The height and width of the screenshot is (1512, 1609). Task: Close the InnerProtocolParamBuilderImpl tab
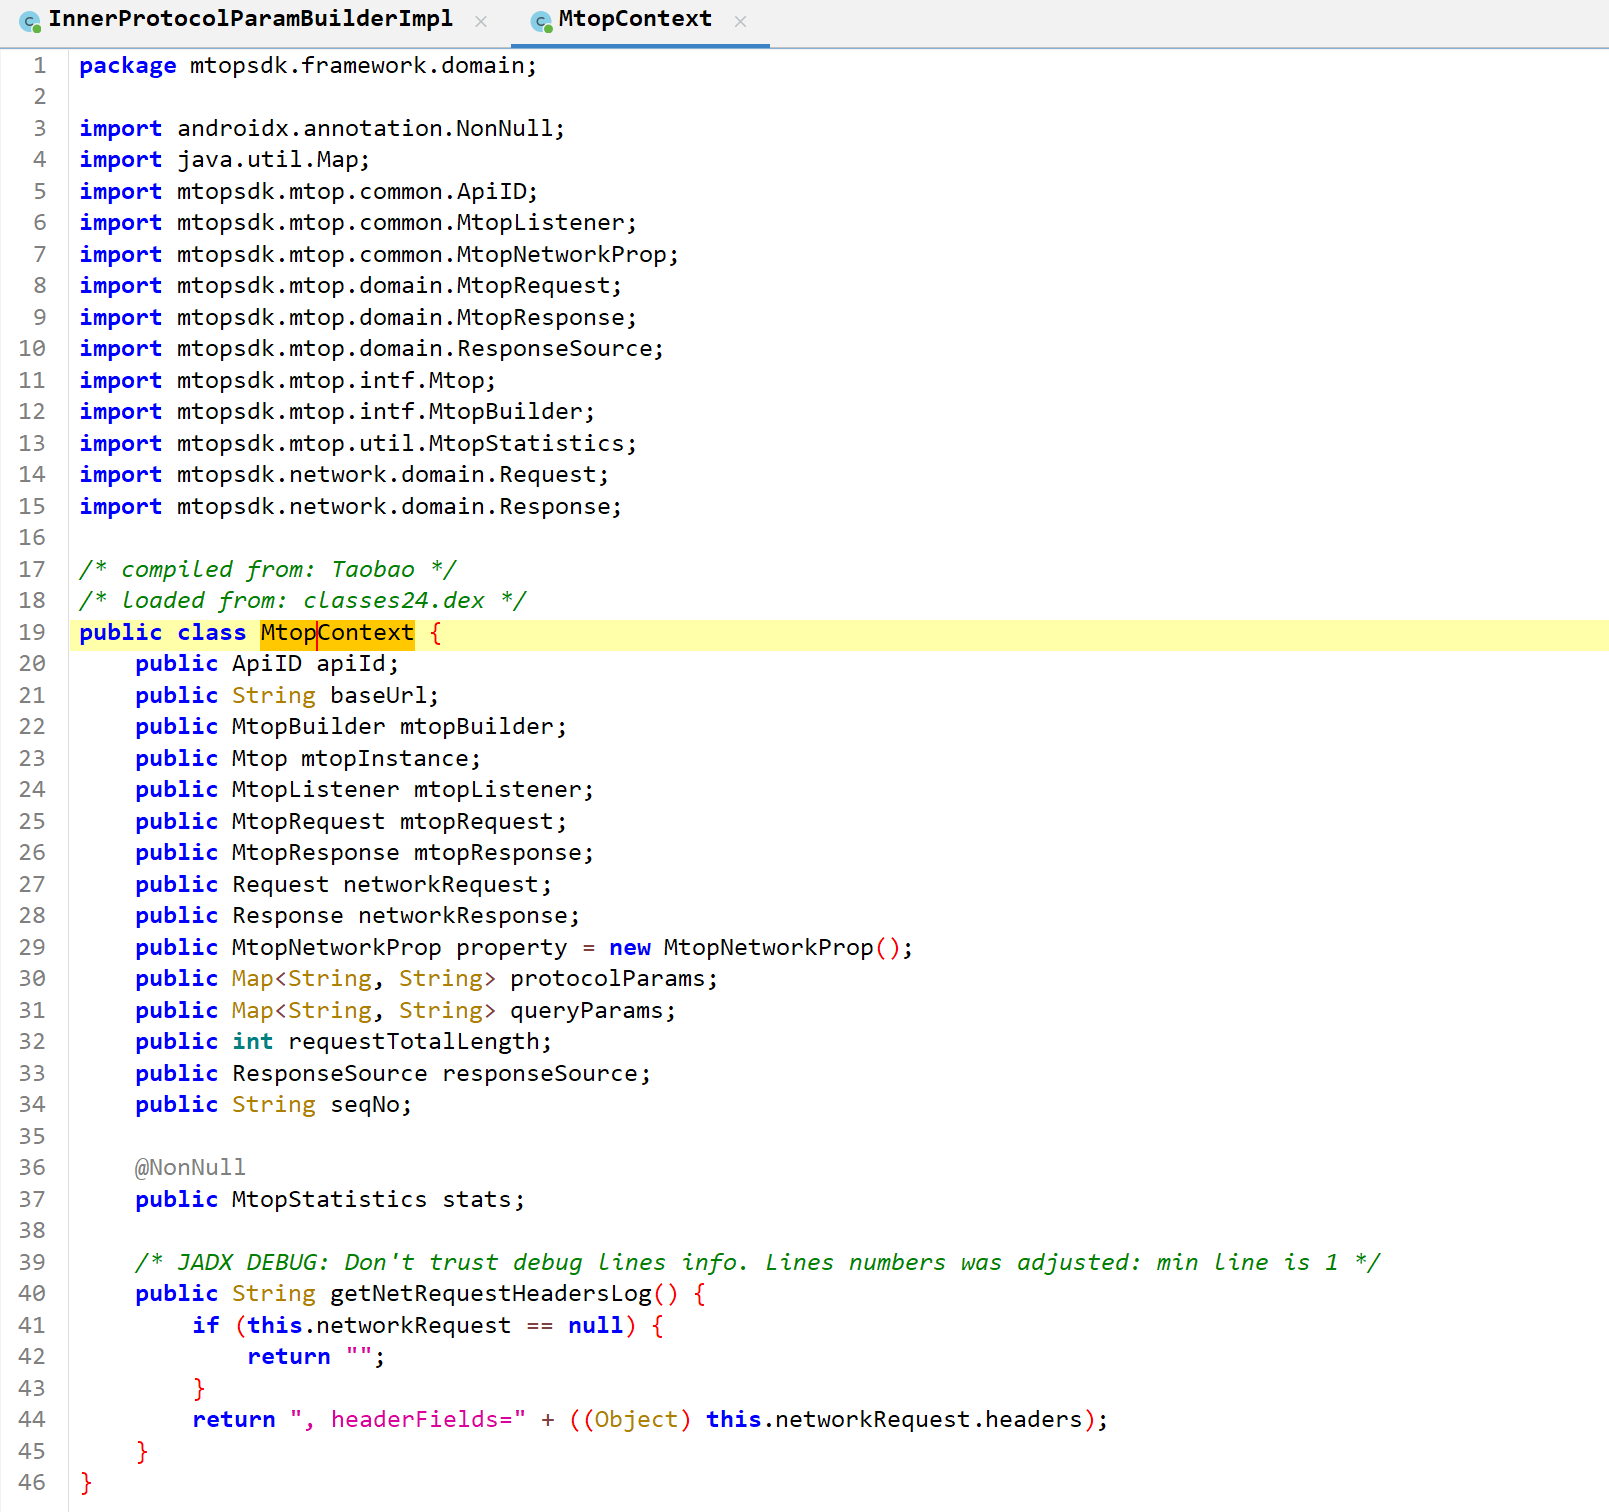tap(481, 22)
